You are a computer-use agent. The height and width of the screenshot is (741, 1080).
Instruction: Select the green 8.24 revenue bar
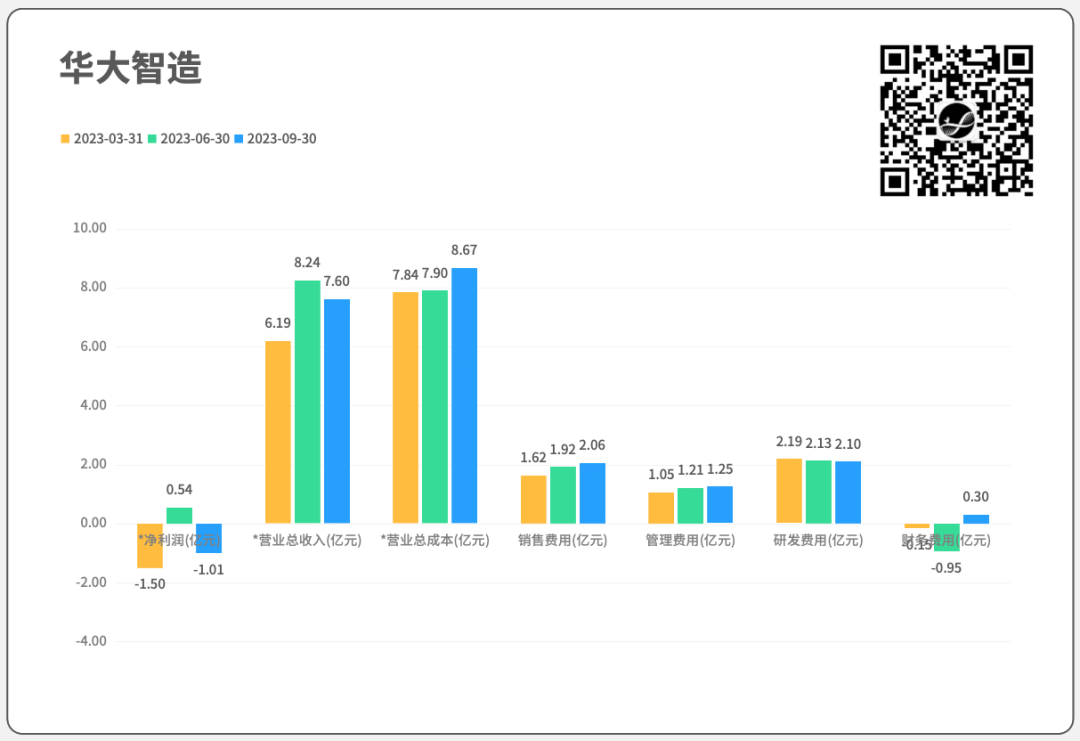pyautogui.click(x=307, y=400)
